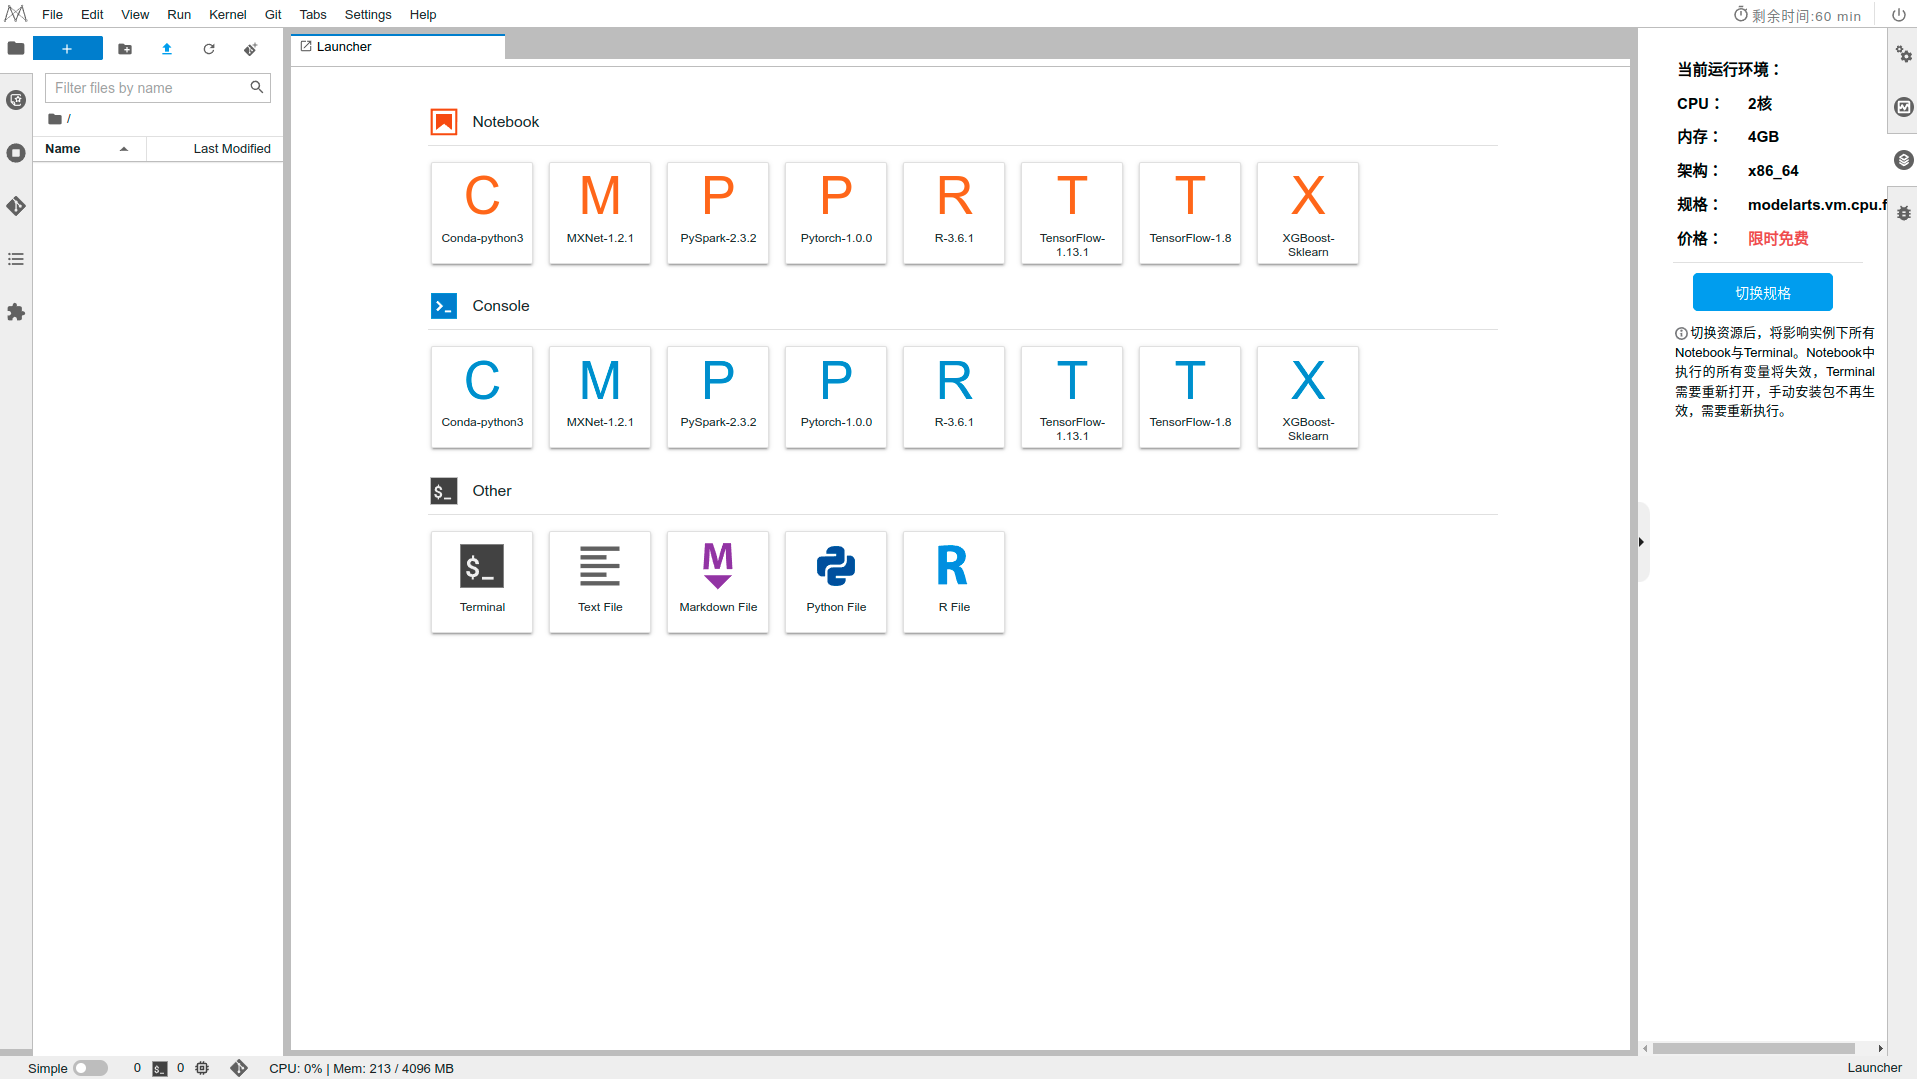The height and width of the screenshot is (1079, 1917).
Task: Open the Settings menu
Action: pos(367,15)
